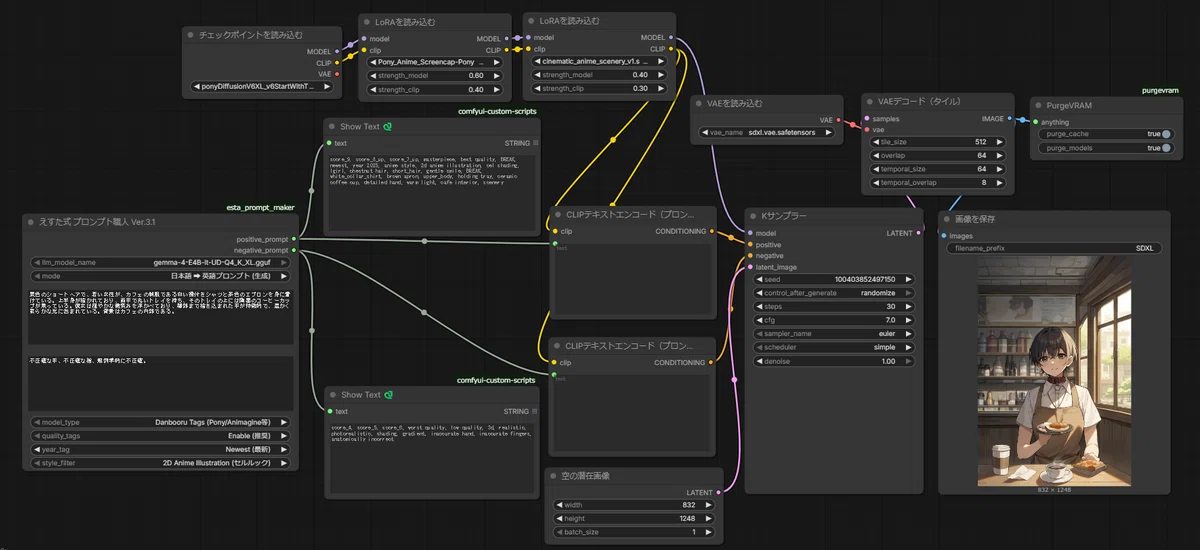The height and width of the screenshot is (550, 1200).
Task: Click the green icon beside bottom Show Text title
Action: pyautogui.click(x=386, y=395)
